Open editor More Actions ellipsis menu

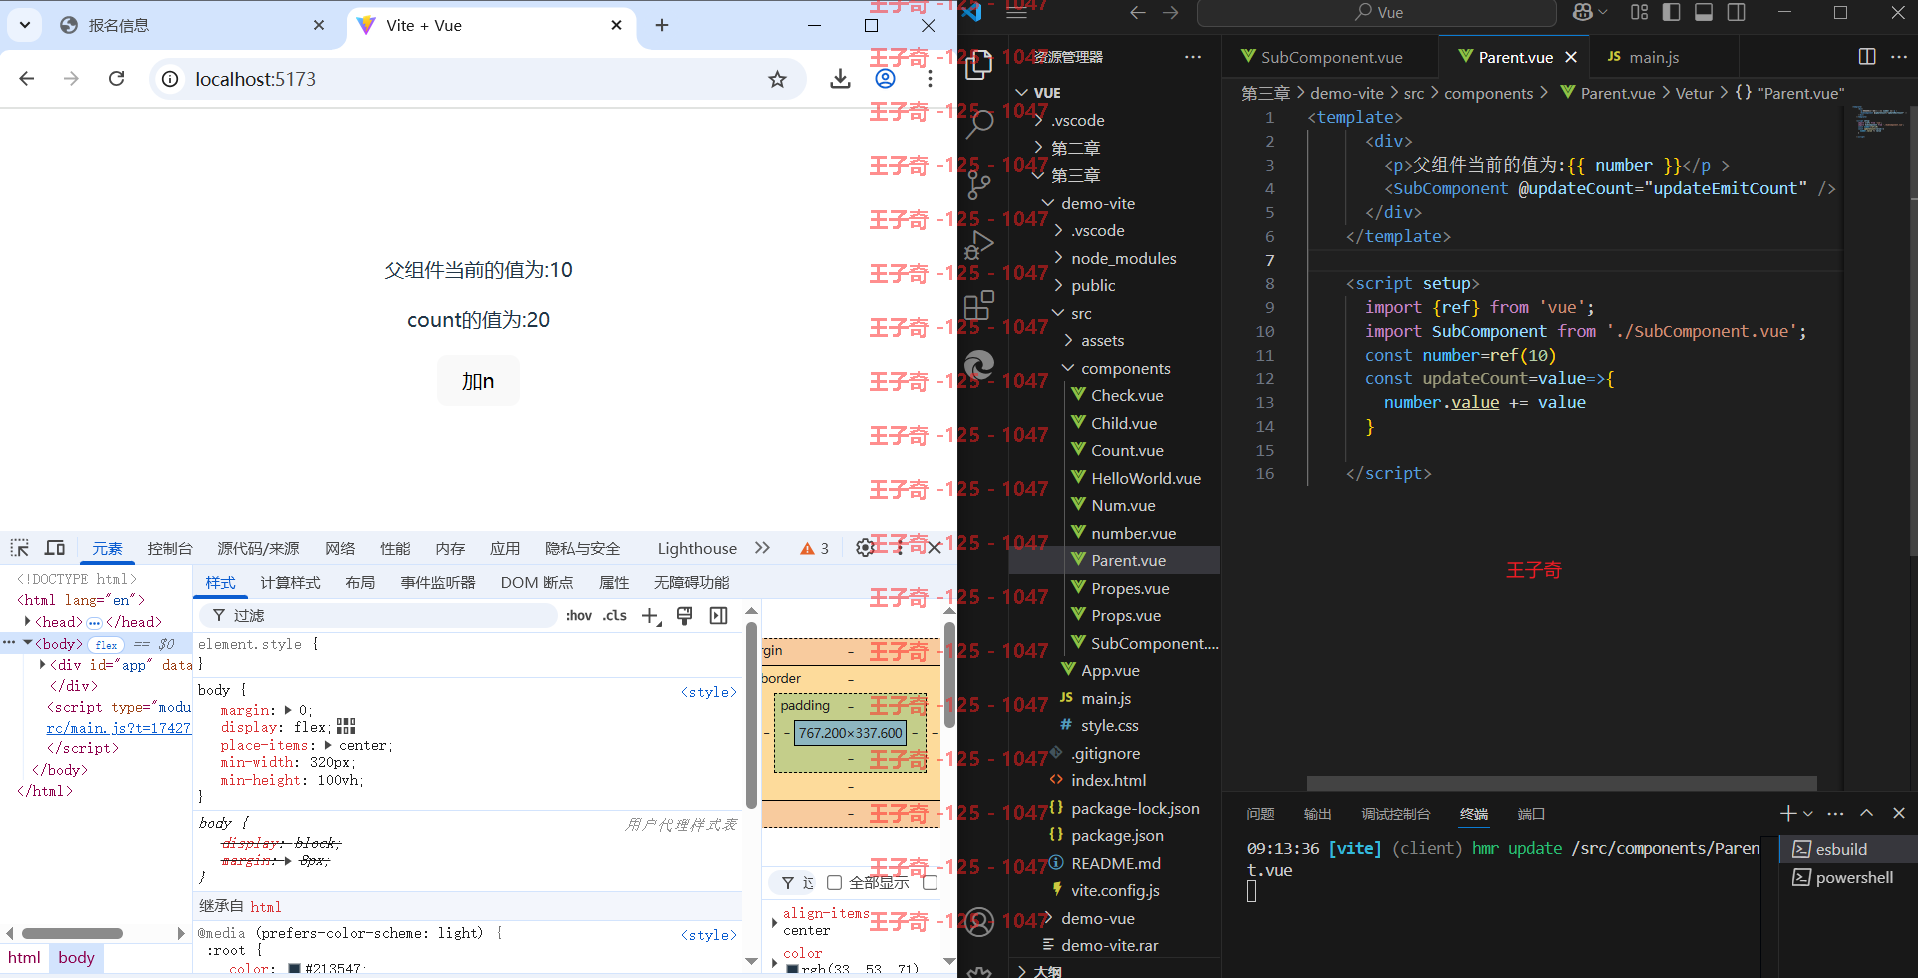pyautogui.click(x=1899, y=57)
